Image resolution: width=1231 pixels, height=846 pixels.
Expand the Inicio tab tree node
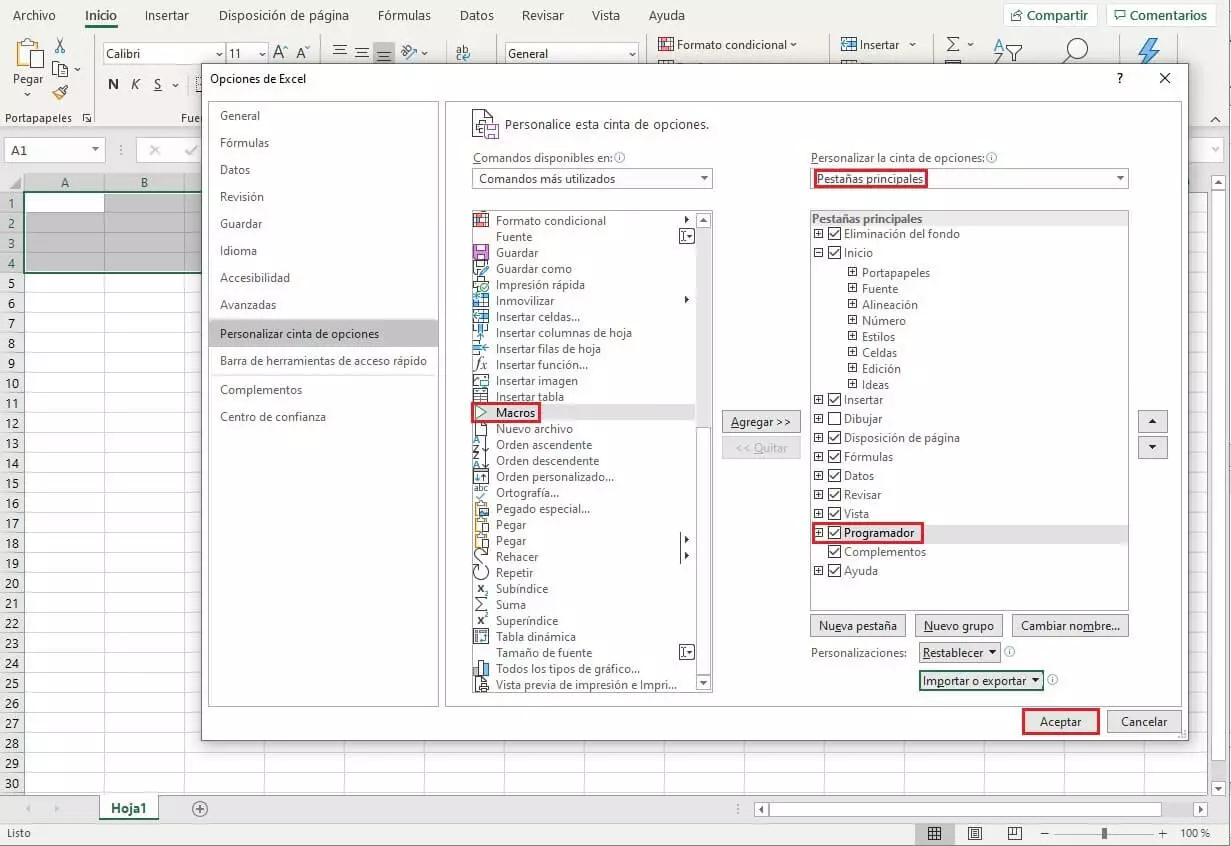point(818,252)
